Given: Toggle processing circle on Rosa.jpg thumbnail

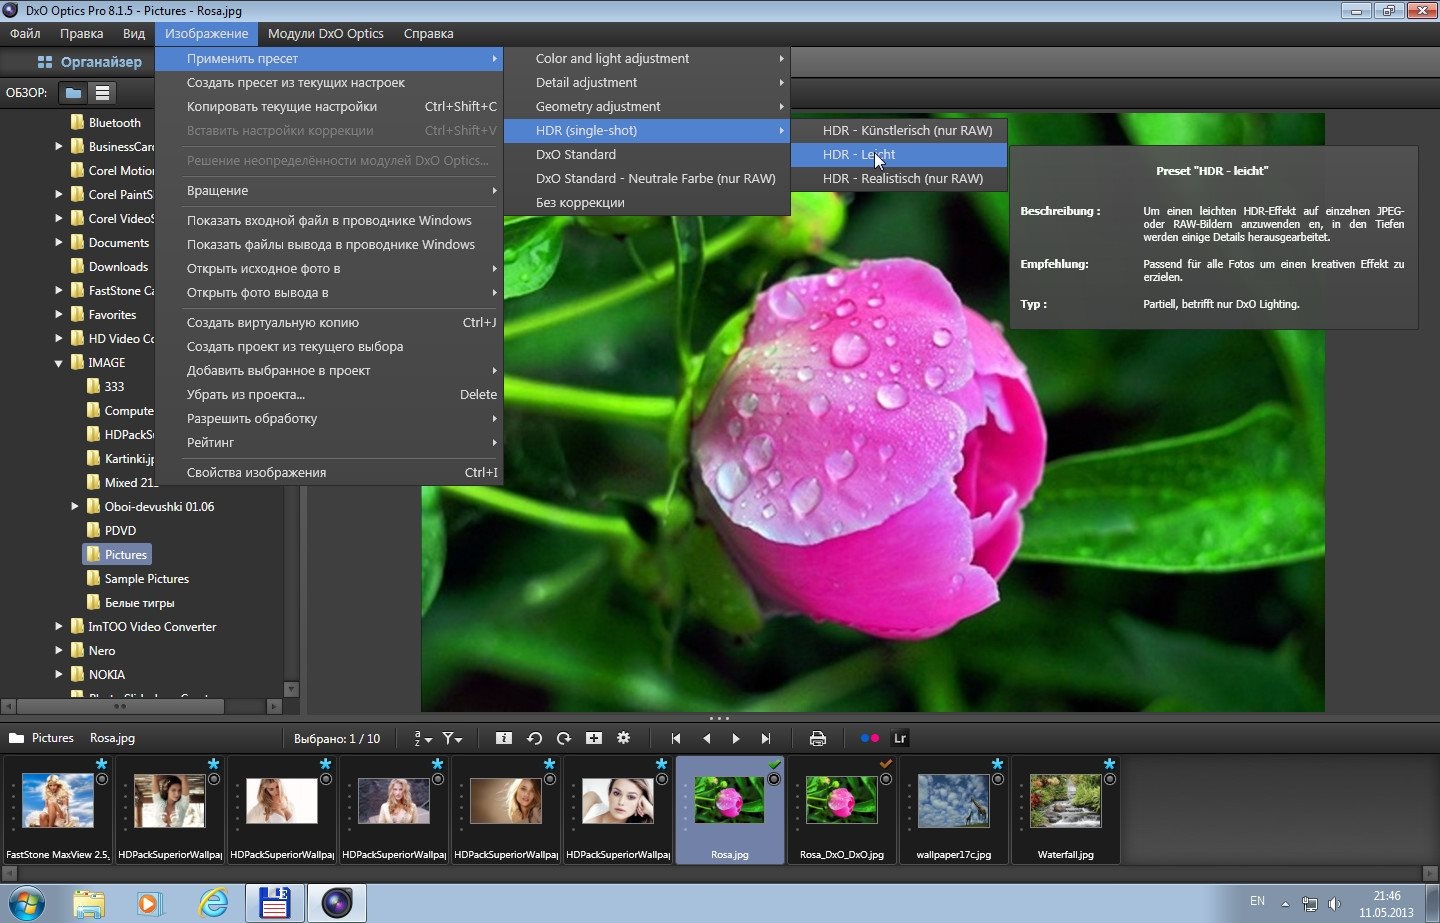Looking at the screenshot, I should pos(774,779).
